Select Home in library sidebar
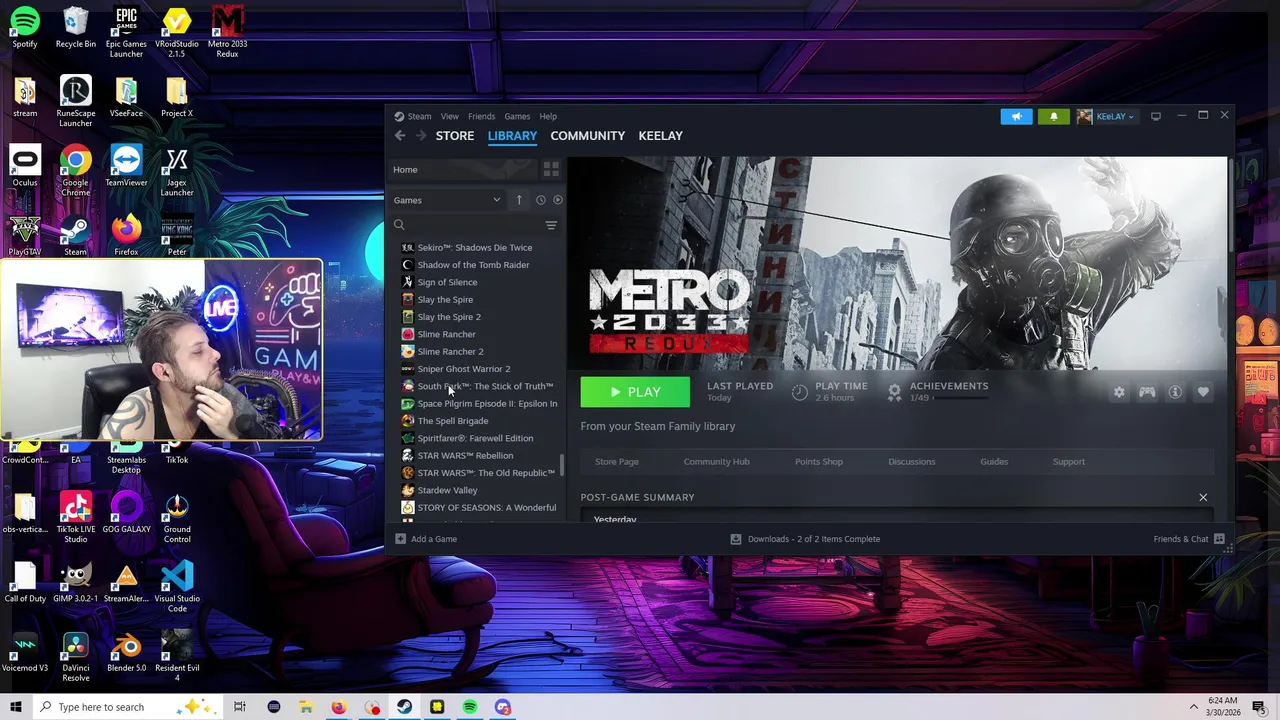The image size is (1280, 720). pyautogui.click(x=462, y=170)
